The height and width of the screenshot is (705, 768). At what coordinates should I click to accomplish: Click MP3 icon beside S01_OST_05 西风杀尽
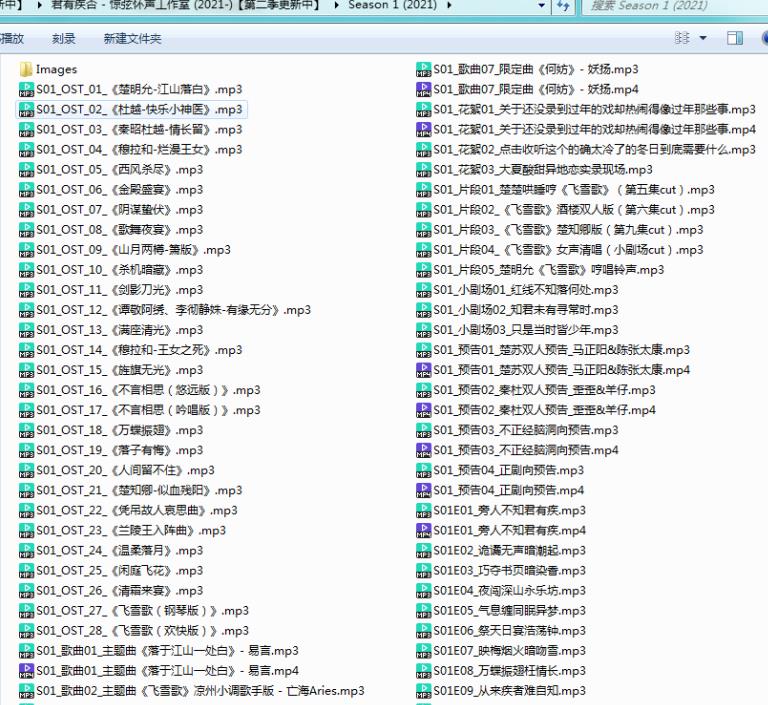[x=26, y=170]
